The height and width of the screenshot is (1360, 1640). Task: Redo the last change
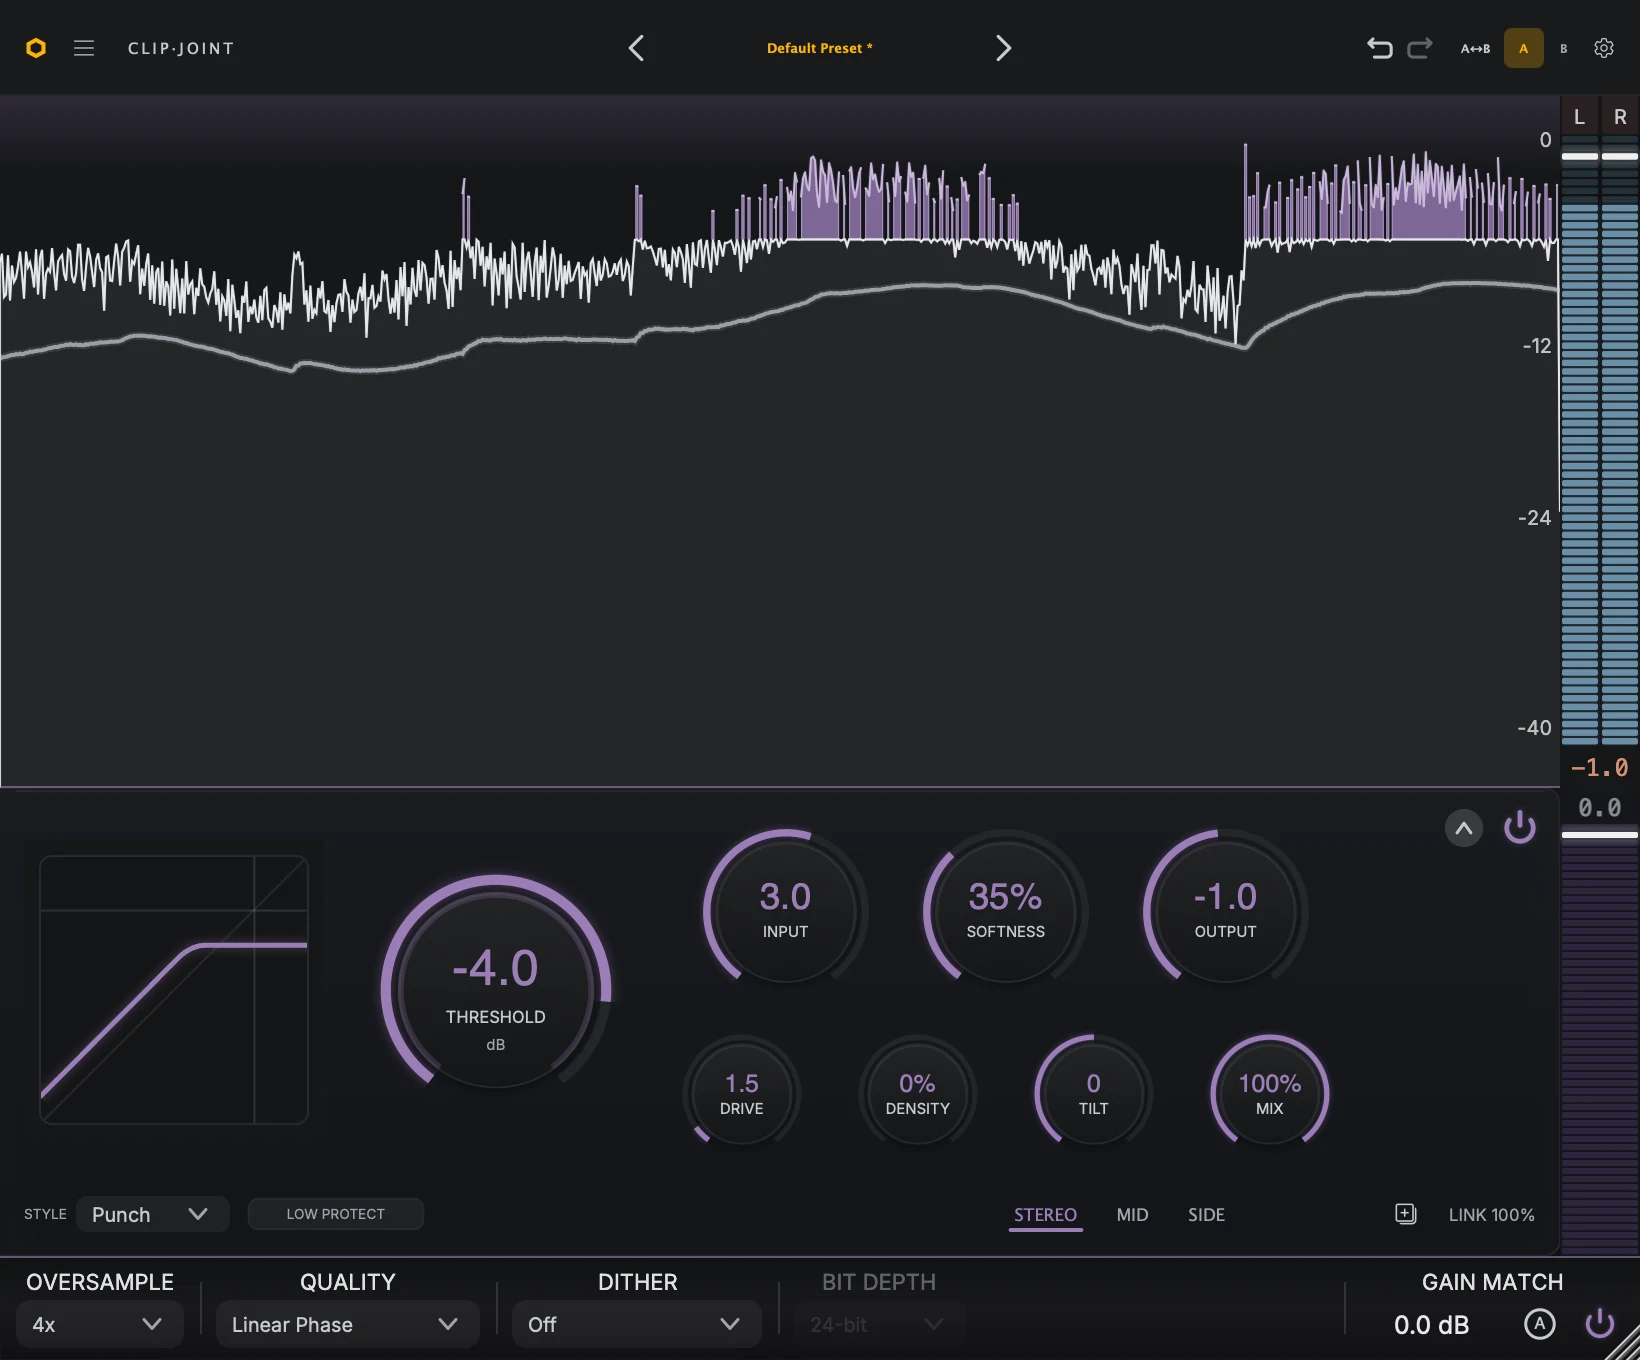point(1420,48)
